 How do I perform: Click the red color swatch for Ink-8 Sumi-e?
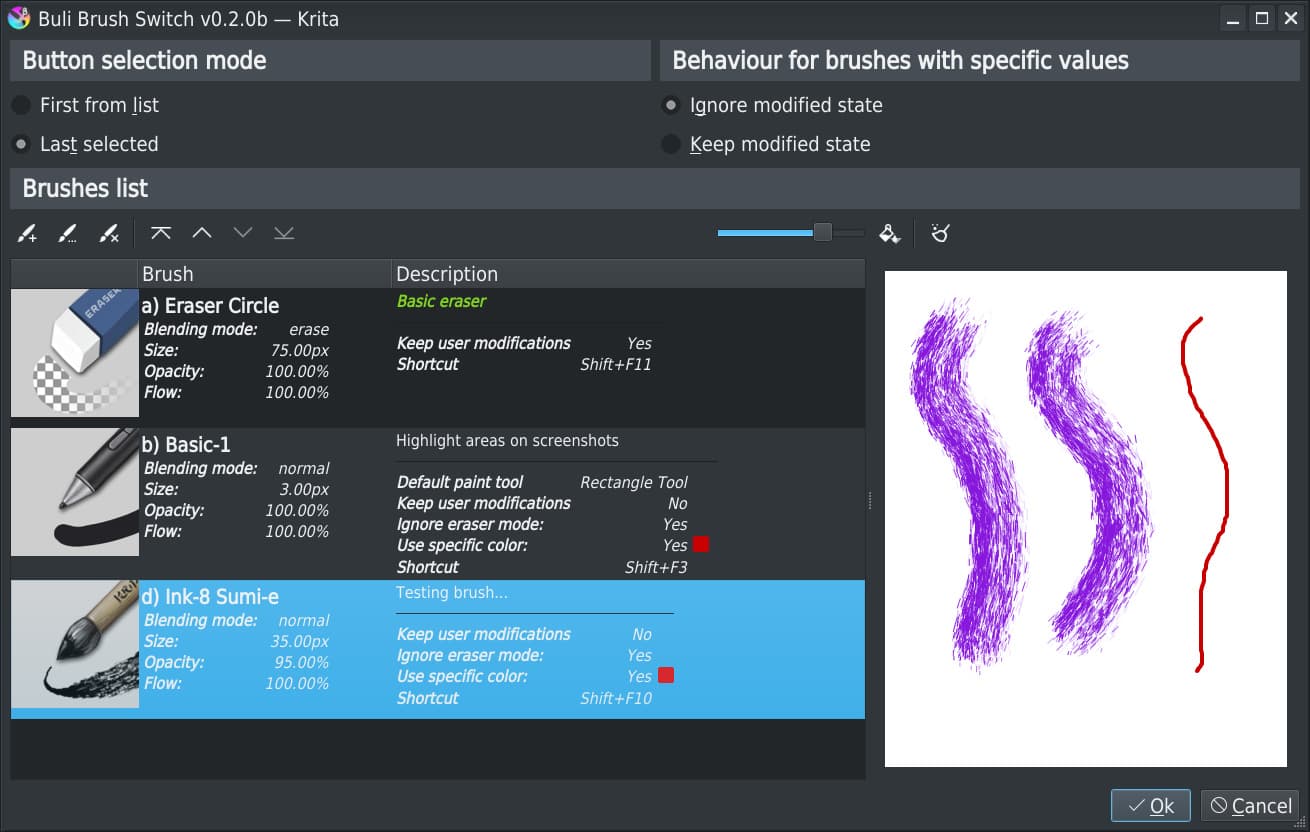tap(666, 675)
